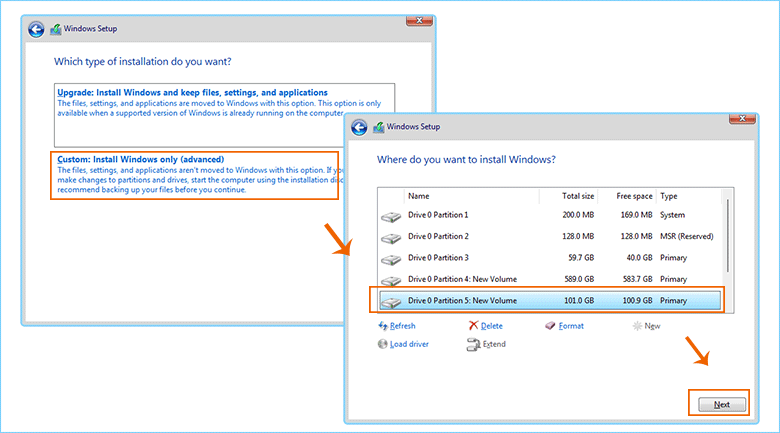Choose Custom: Install Windows only (advanced)
The width and height of the screenshot is (780, 433).
tap(195, 175)
